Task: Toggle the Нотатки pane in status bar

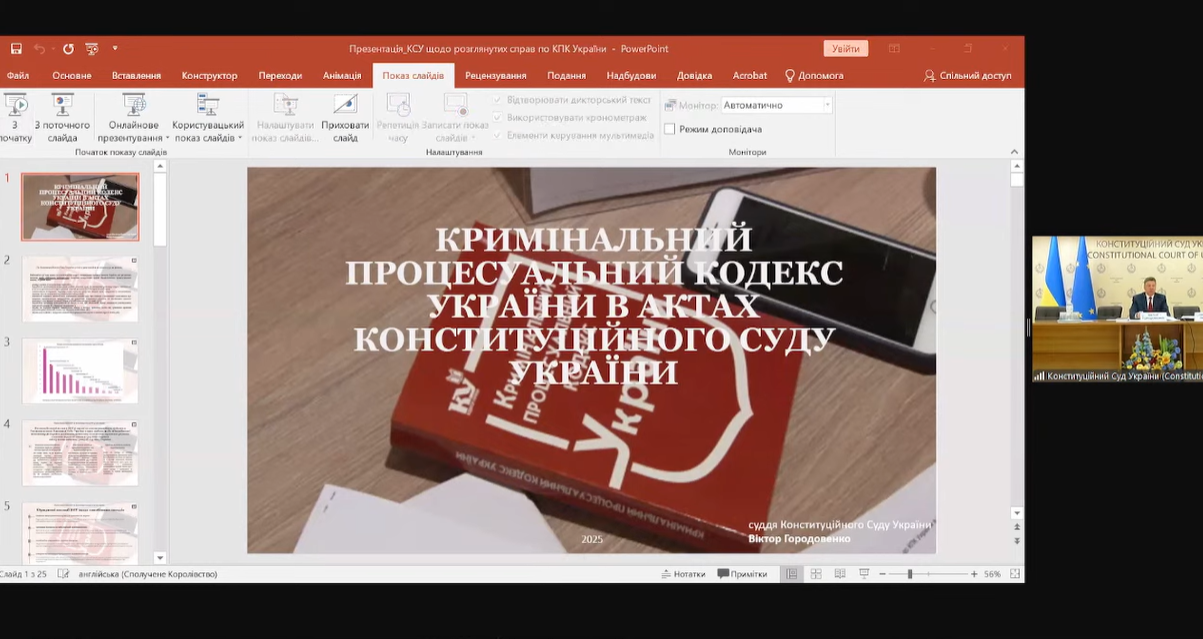Action: point(683,574)
